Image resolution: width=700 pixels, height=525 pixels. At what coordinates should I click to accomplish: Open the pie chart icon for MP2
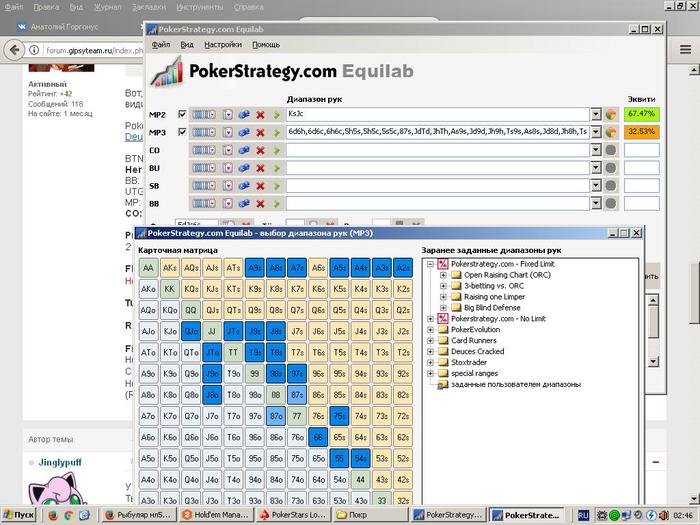click(610, 115)
